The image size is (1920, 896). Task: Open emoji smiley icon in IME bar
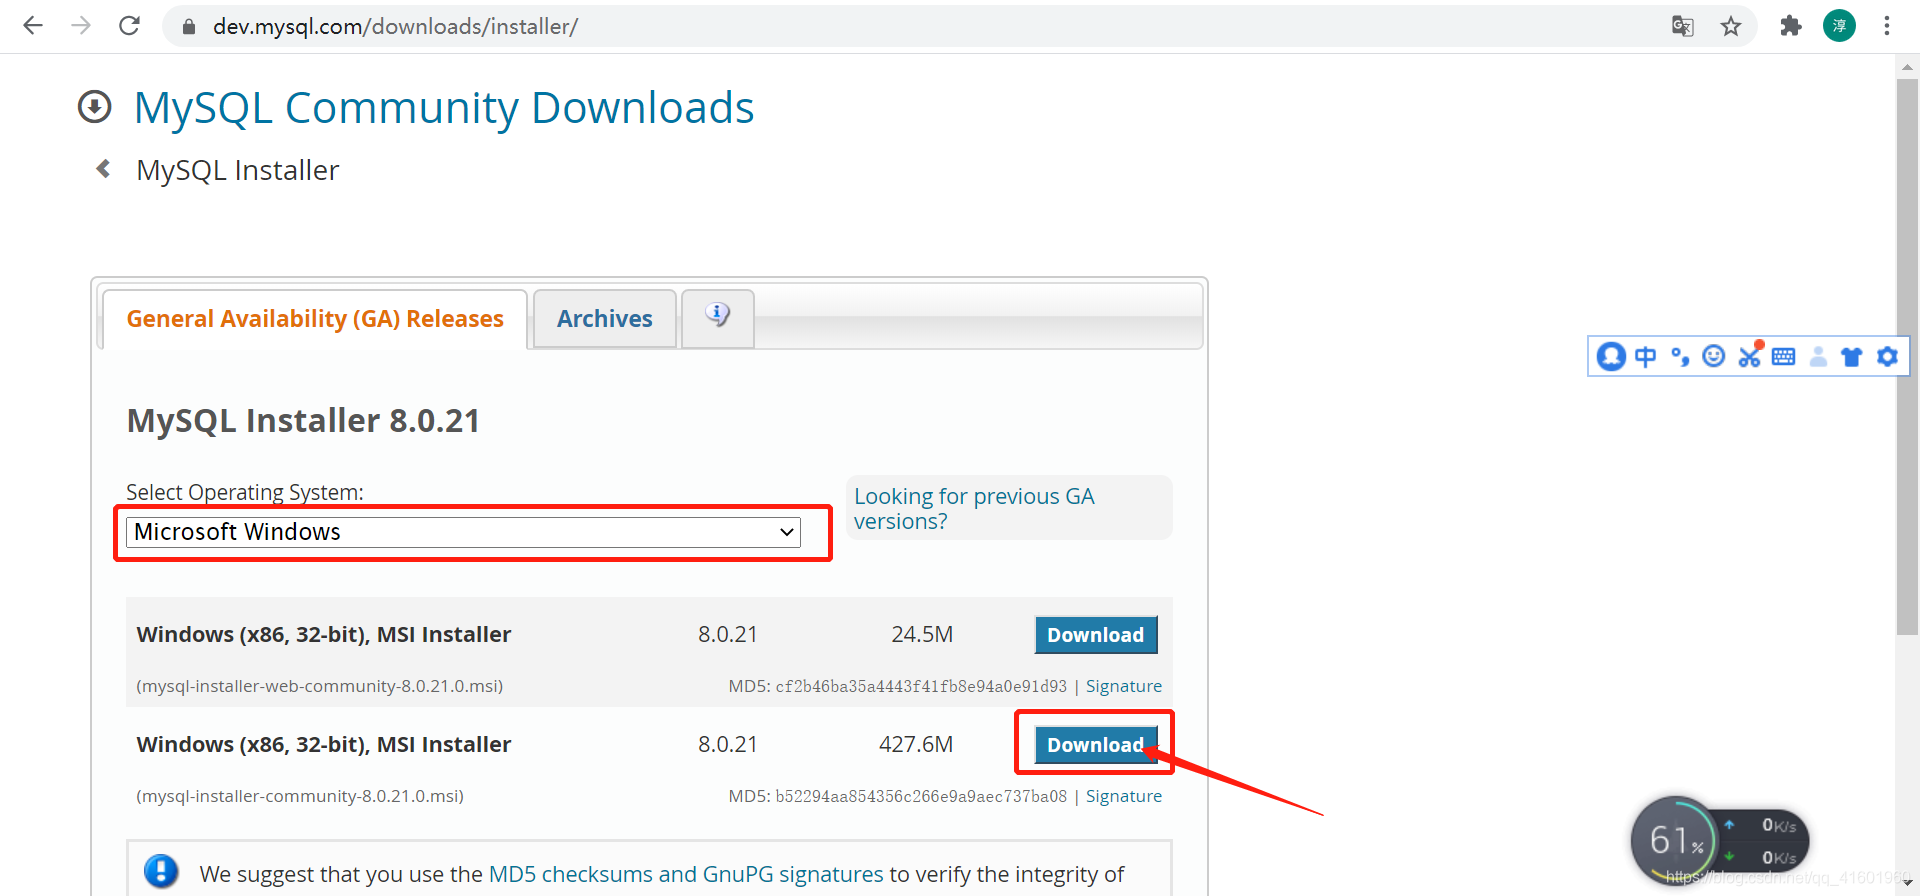coord(1714,356)
